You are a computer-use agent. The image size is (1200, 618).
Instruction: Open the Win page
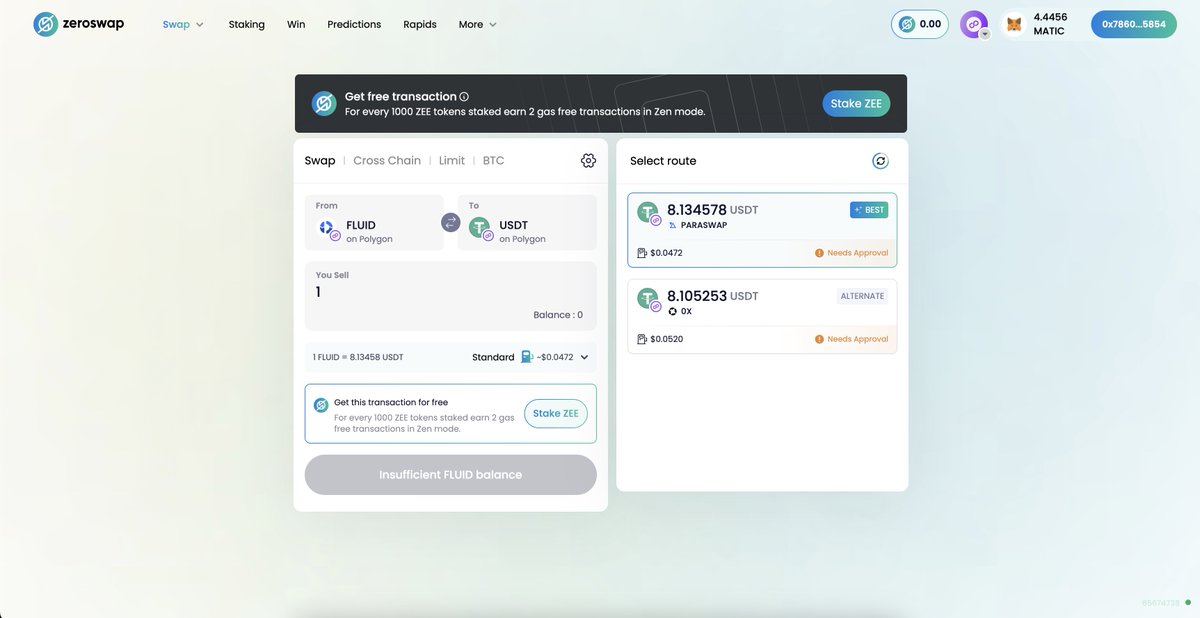(x=296, y=24)
